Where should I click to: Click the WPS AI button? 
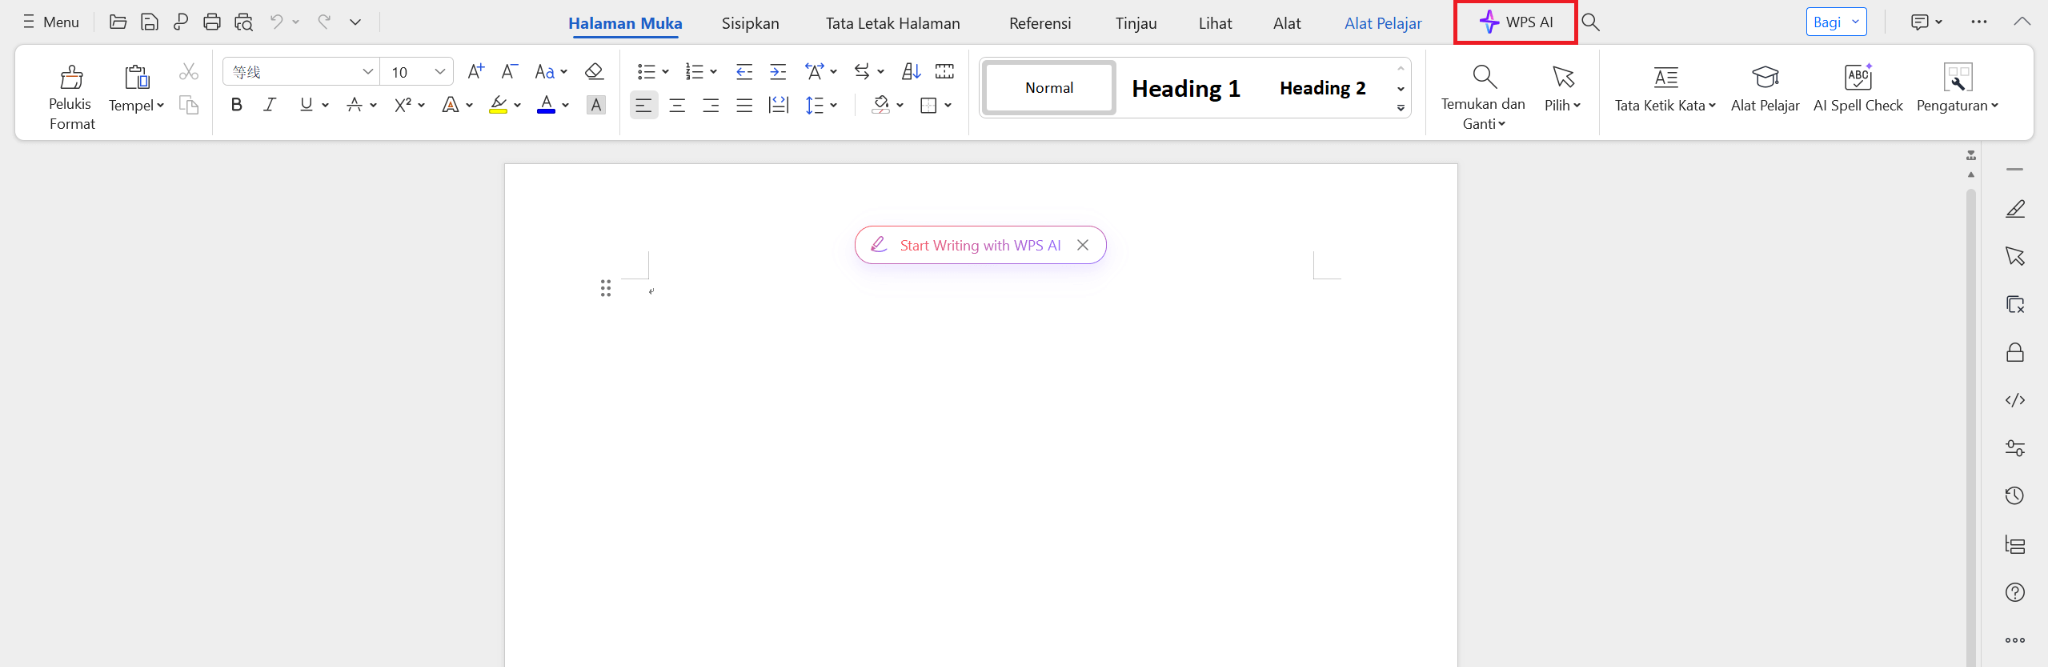[x=1516, y=22]
